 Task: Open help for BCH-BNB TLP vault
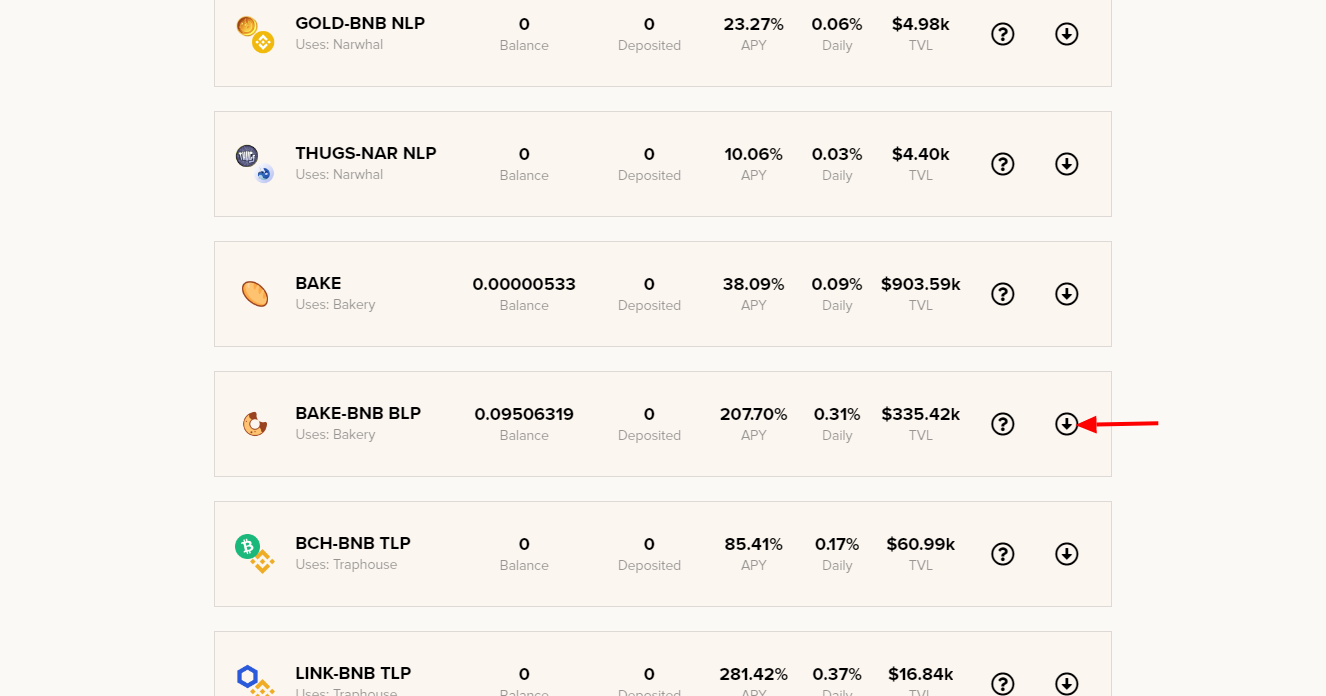coord(1002,554)
